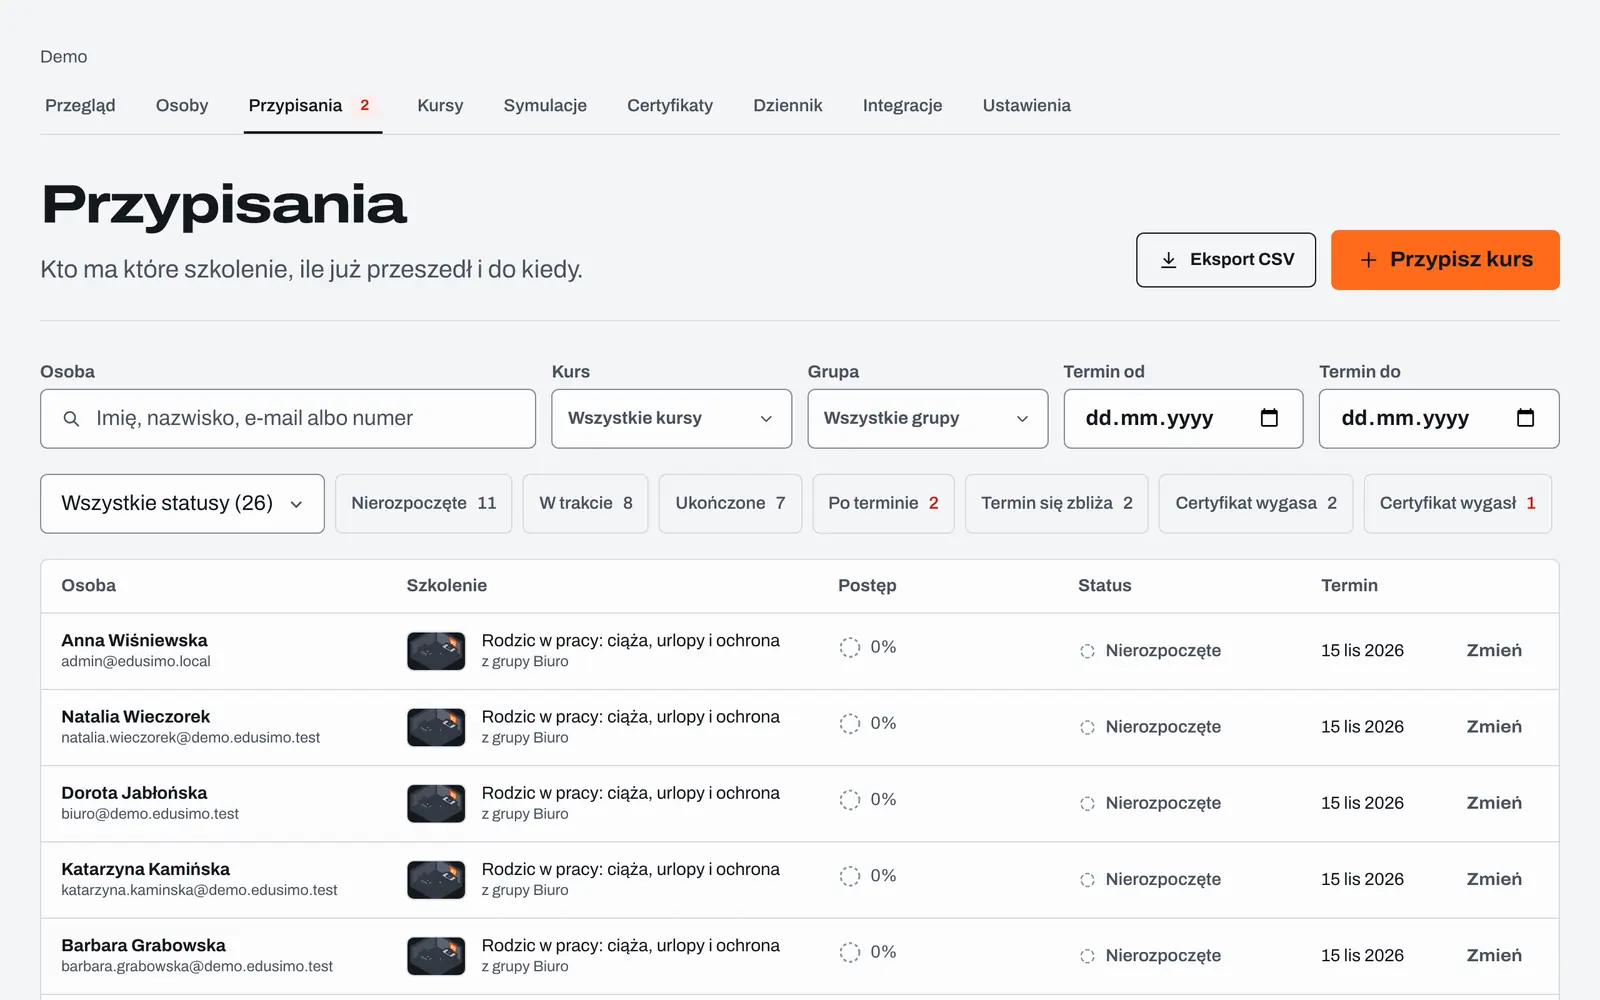Screen dimensions: 1600x1000
Task: Open the Ustawienia tab
Action: point(1026,105)
